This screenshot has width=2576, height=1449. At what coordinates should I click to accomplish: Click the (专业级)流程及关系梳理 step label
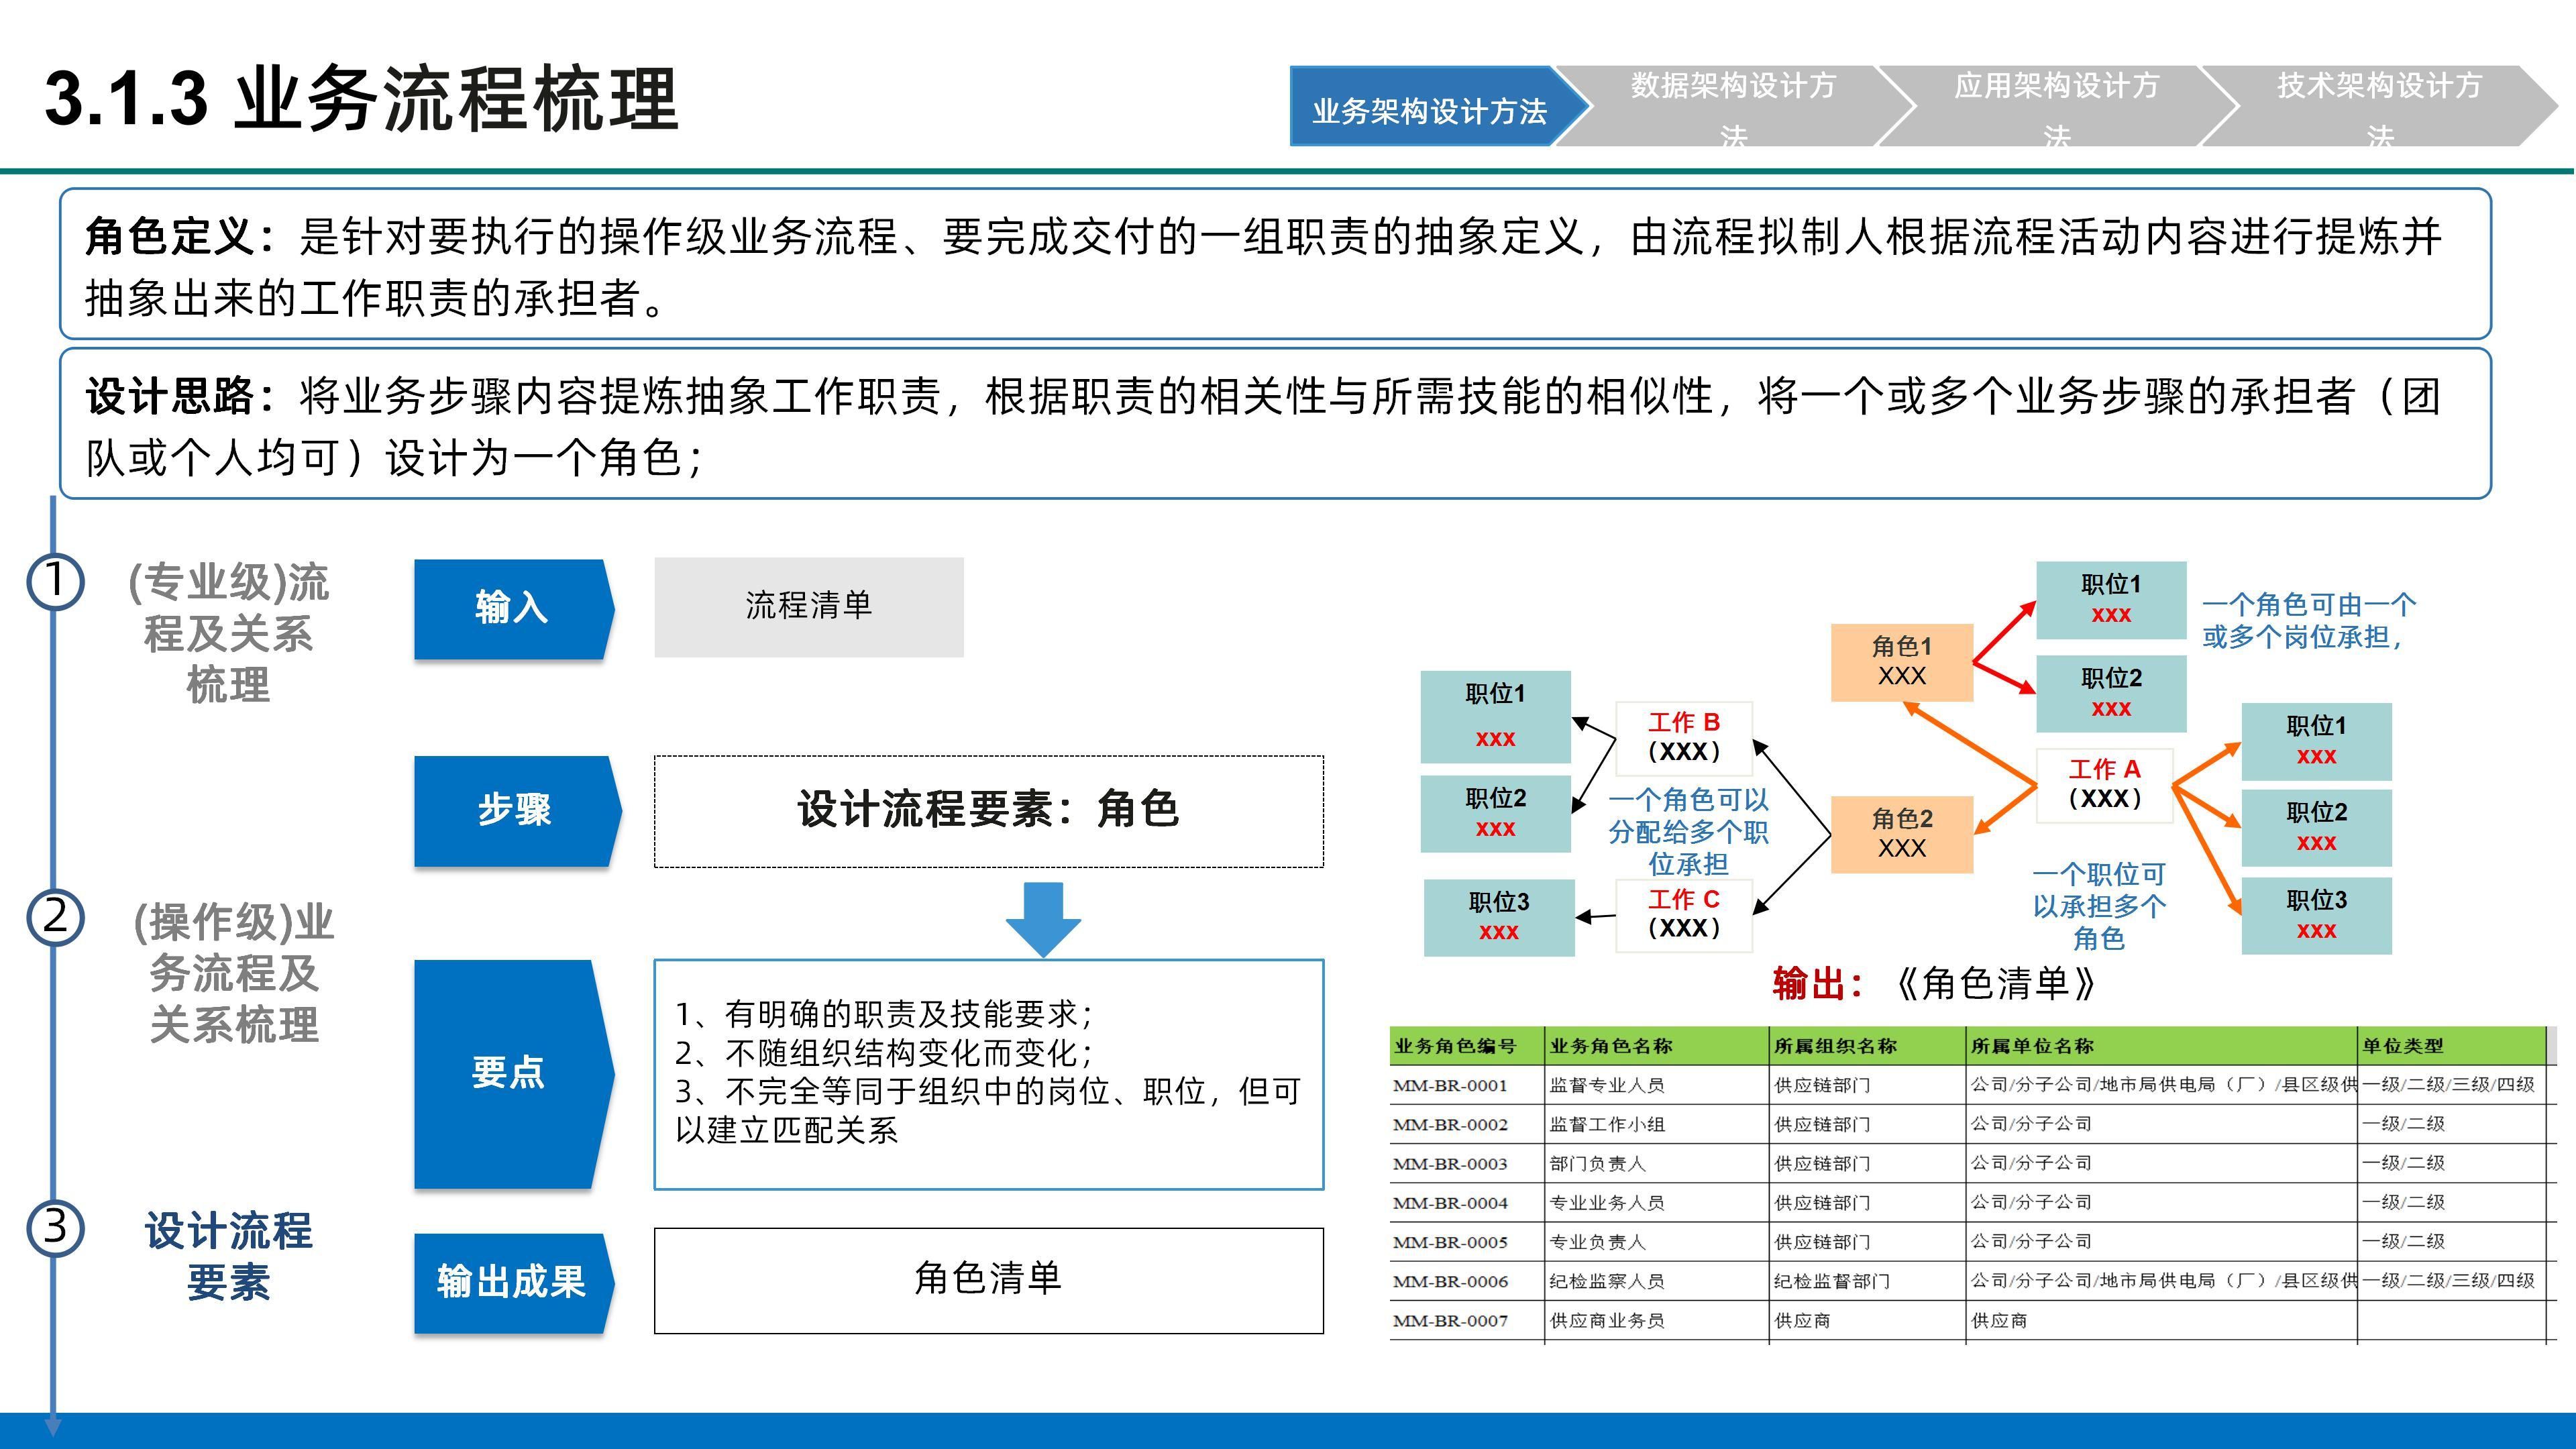tap(229, 633)
